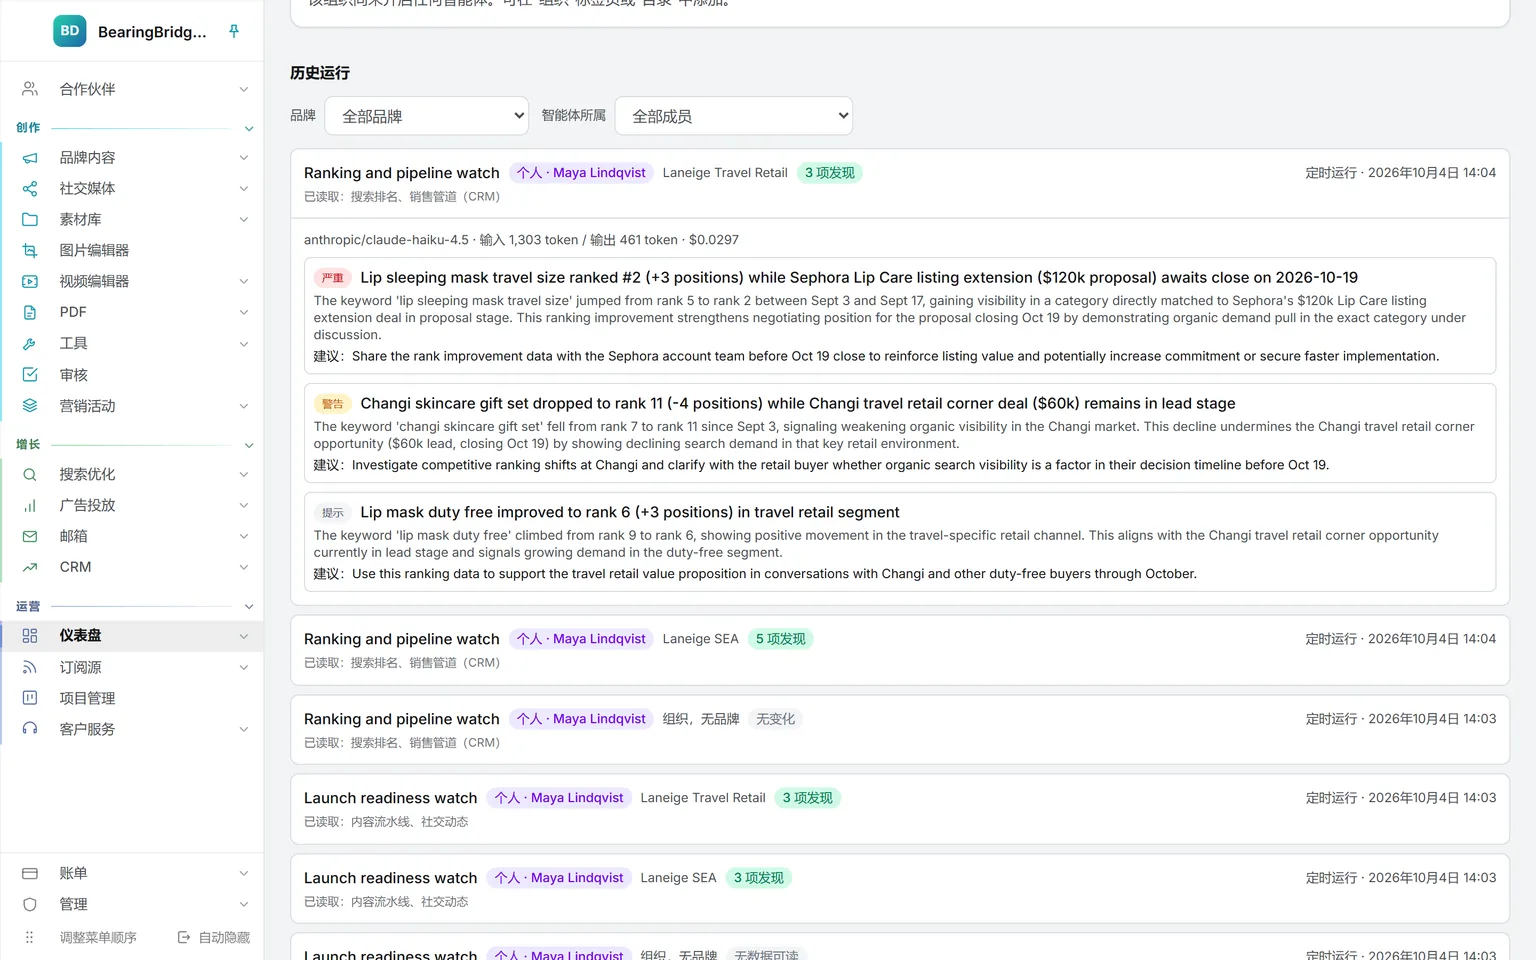Click the 审核 checkmark icon
Image resolution: width=1536 pixels, height=960 pixels.
point(30,375)
